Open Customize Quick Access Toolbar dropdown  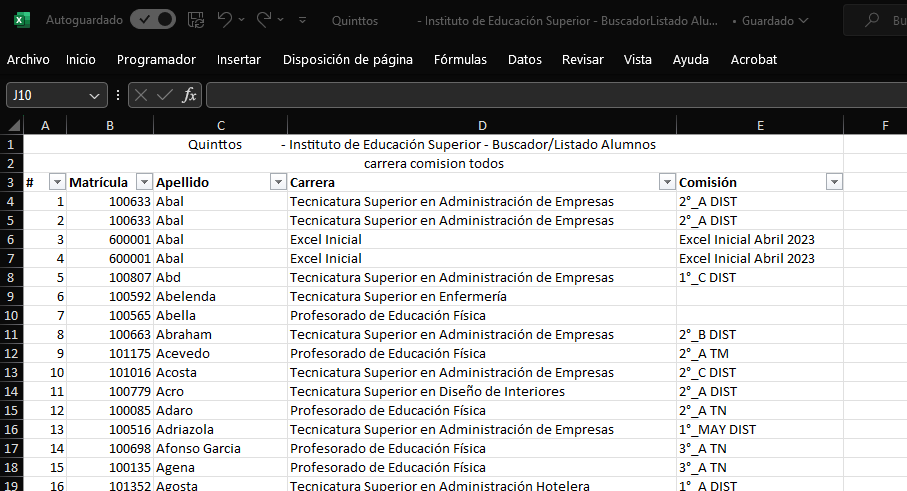pyautogui.click(x=302, y=20)
